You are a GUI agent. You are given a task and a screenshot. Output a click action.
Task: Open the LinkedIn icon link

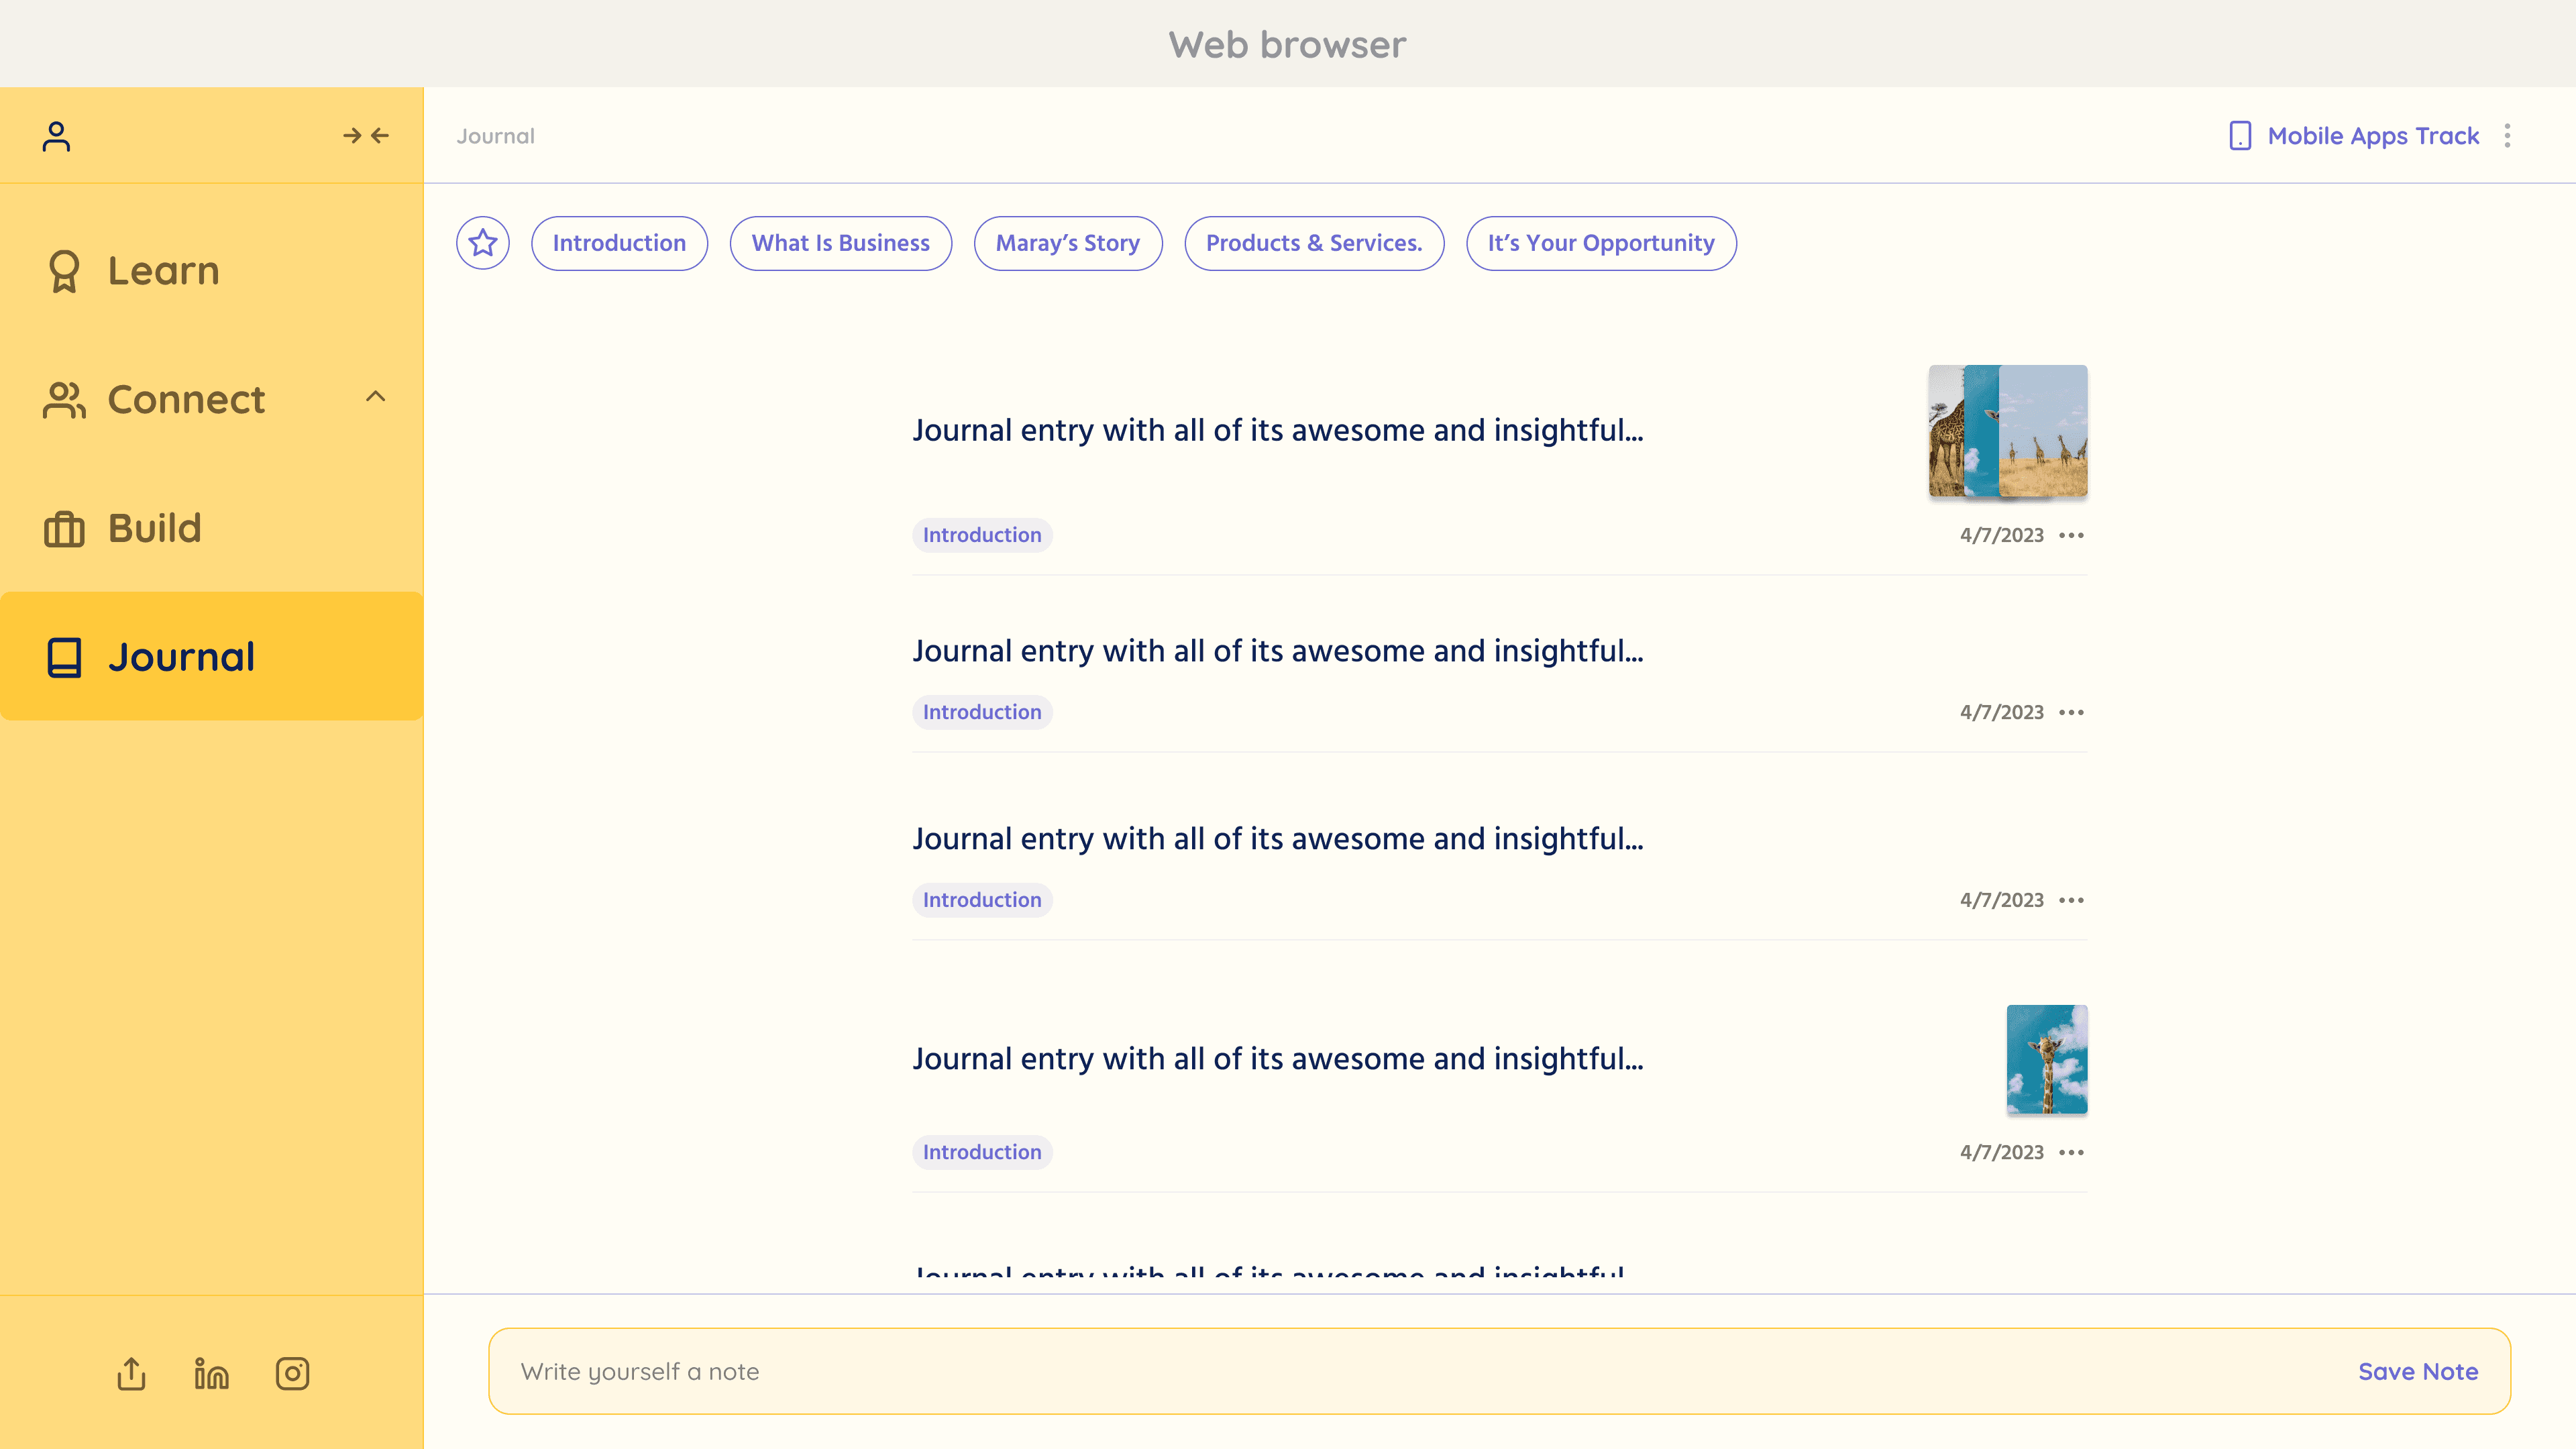coord(211,1373)
